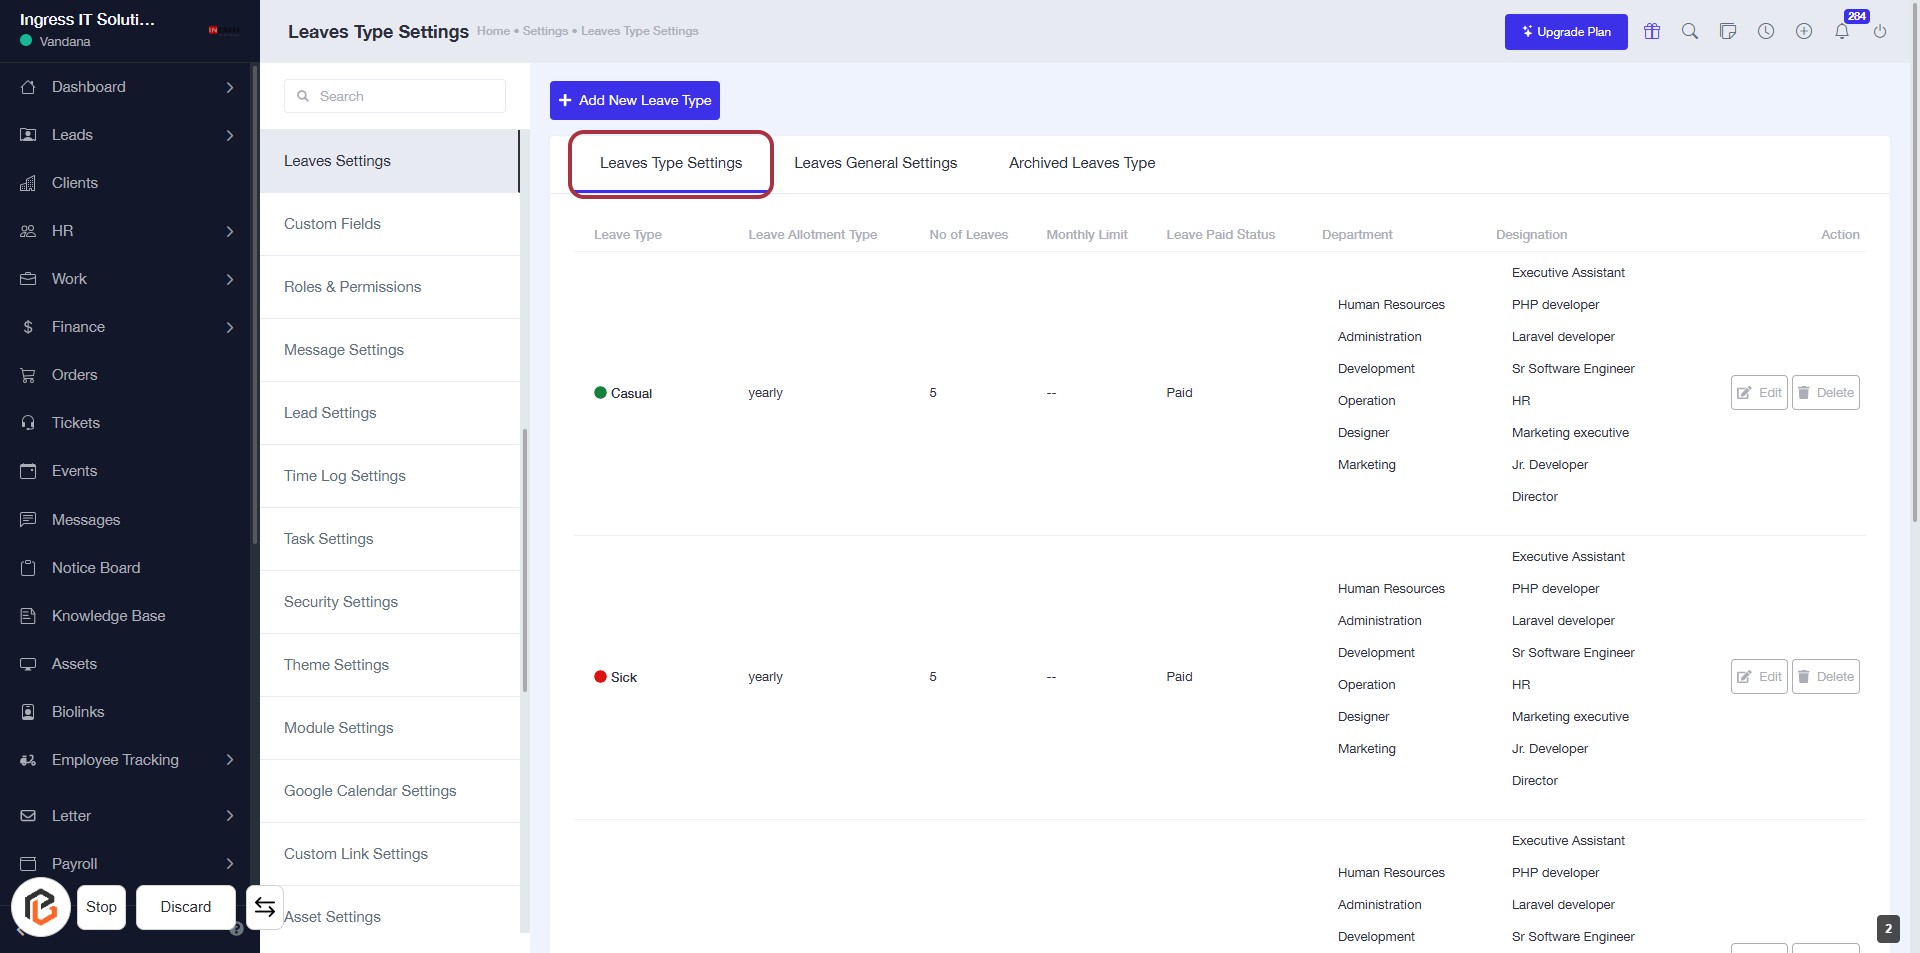Expand the Employee Tracking chevron
The width and height of the screenshot is (1920, 953).
click(x=230, y=760)
